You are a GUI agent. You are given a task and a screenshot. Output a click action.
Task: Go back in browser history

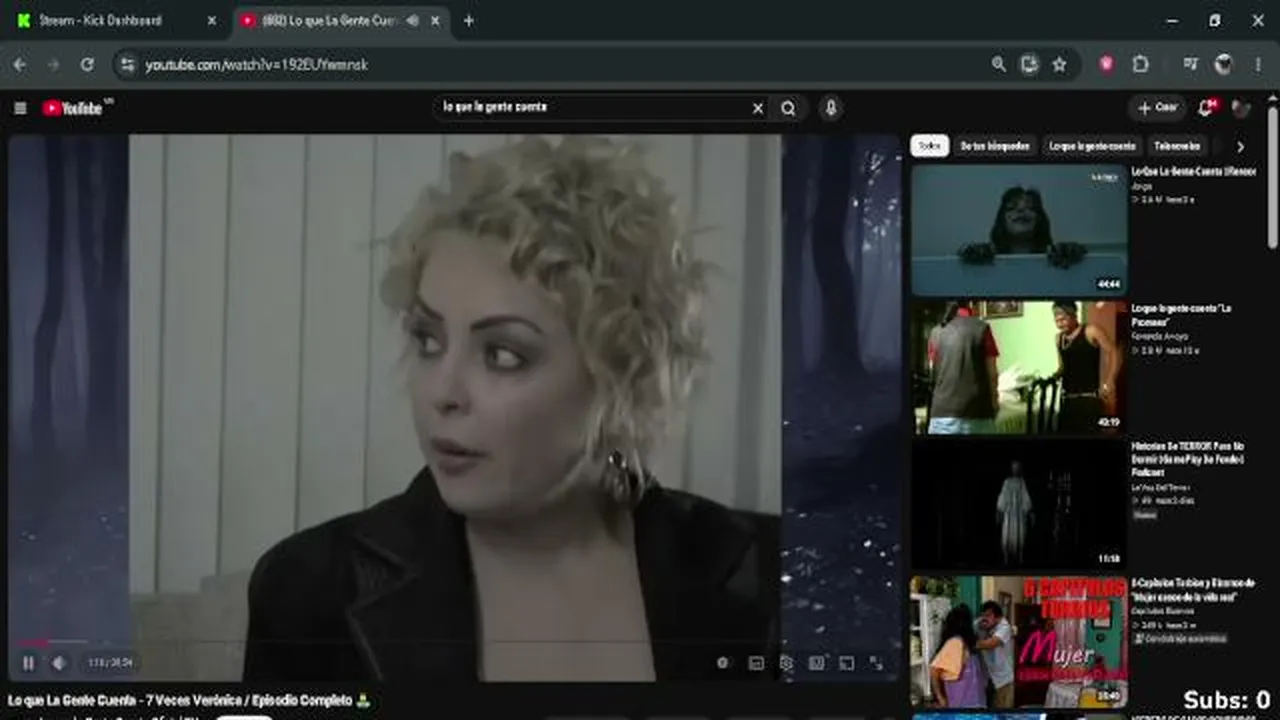click(20, 64)
